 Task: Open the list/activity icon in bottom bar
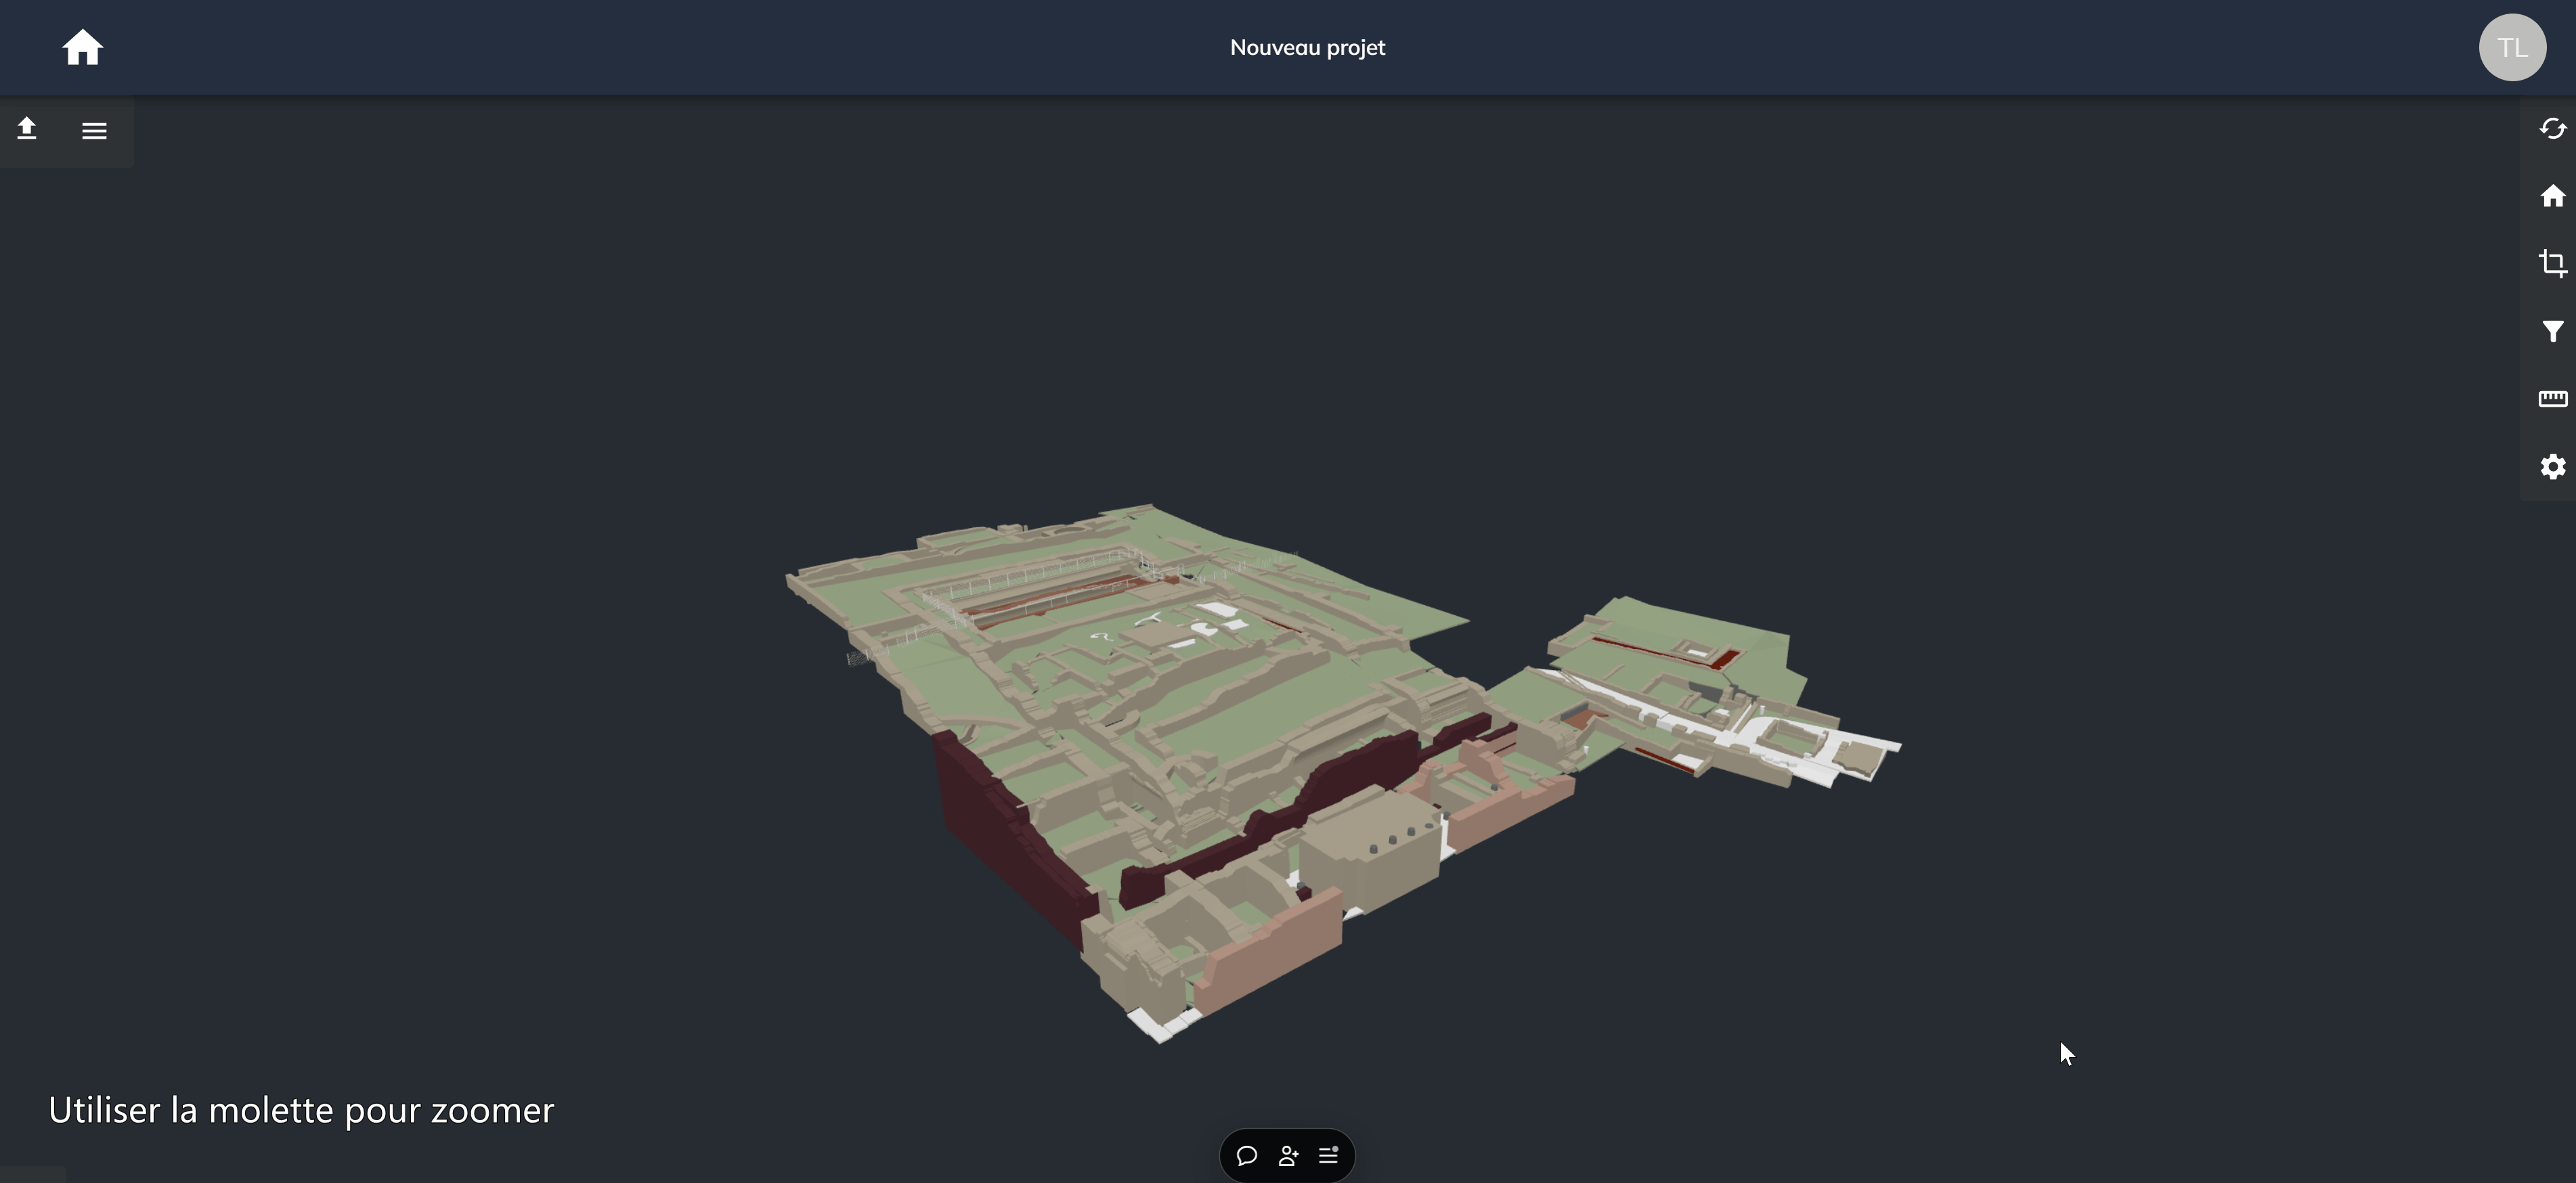1329,1155
